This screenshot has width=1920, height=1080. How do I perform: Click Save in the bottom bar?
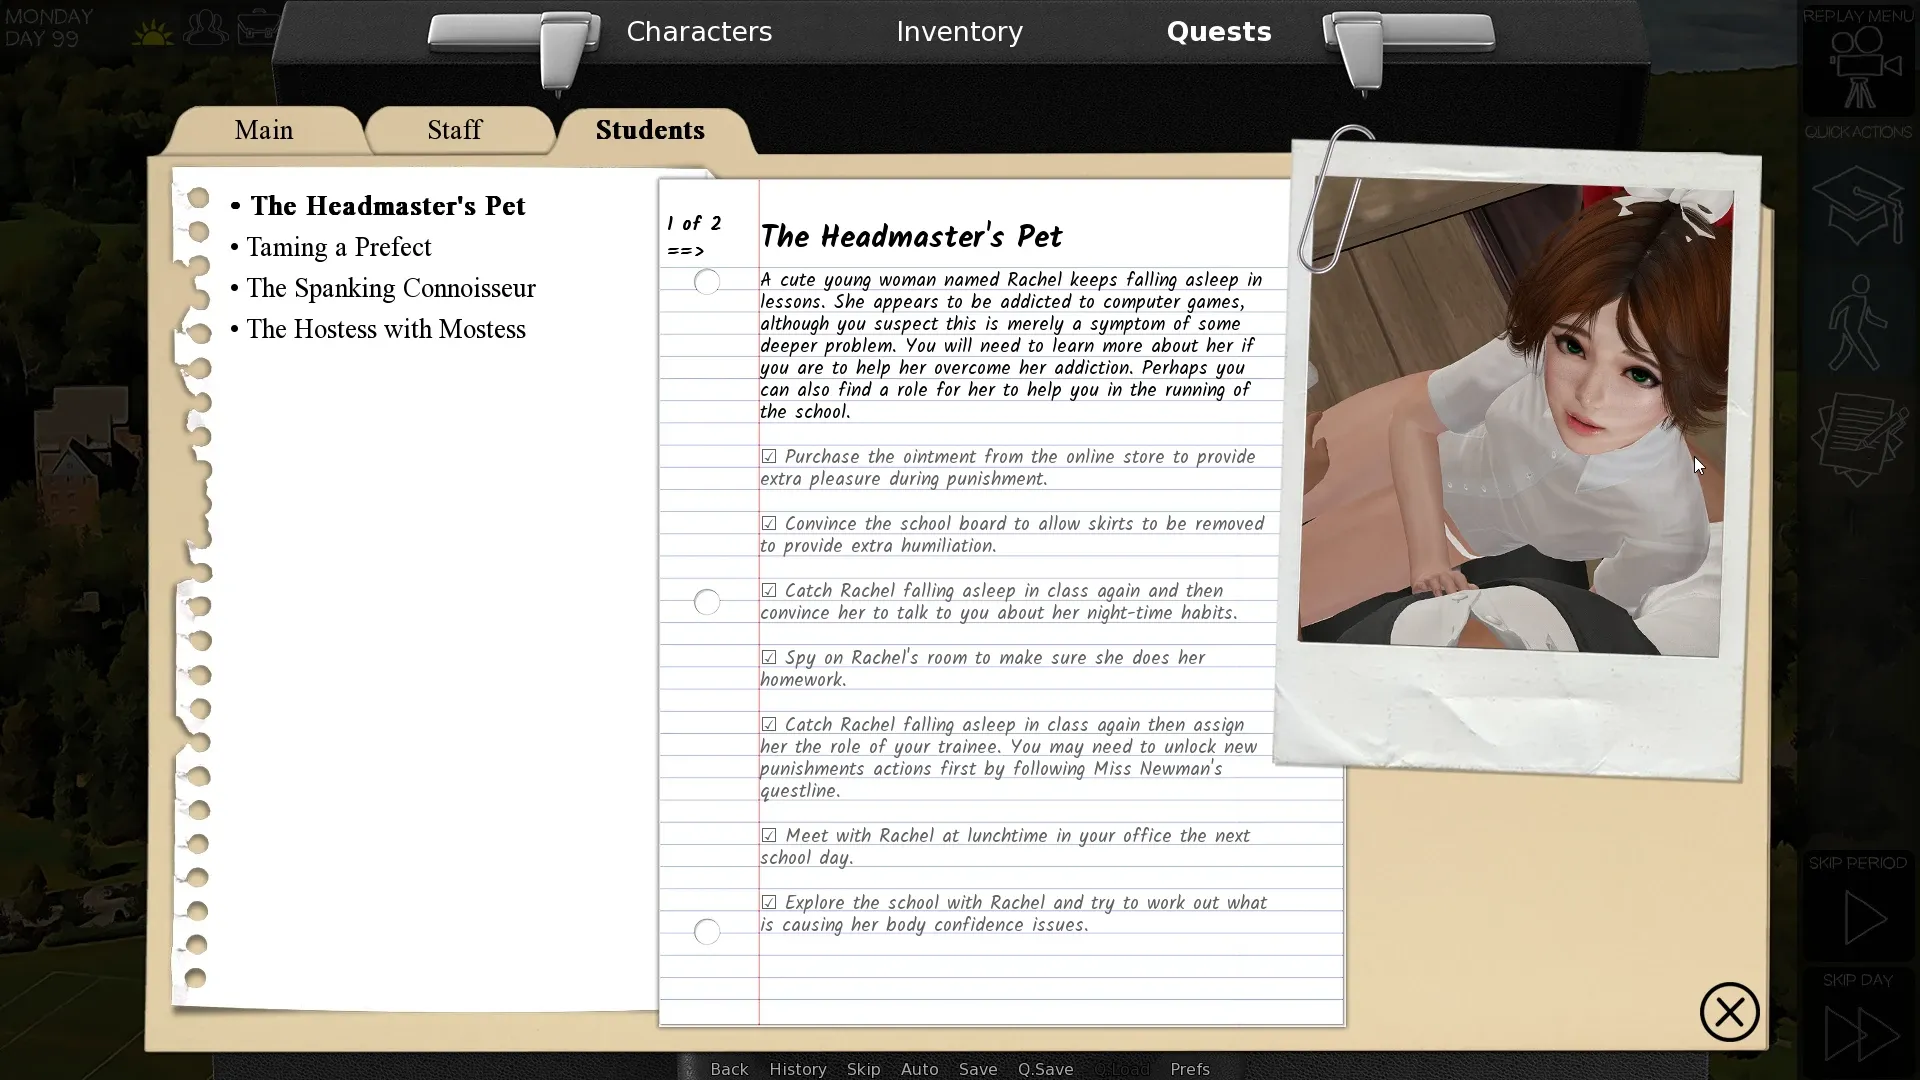[978, 1069]
